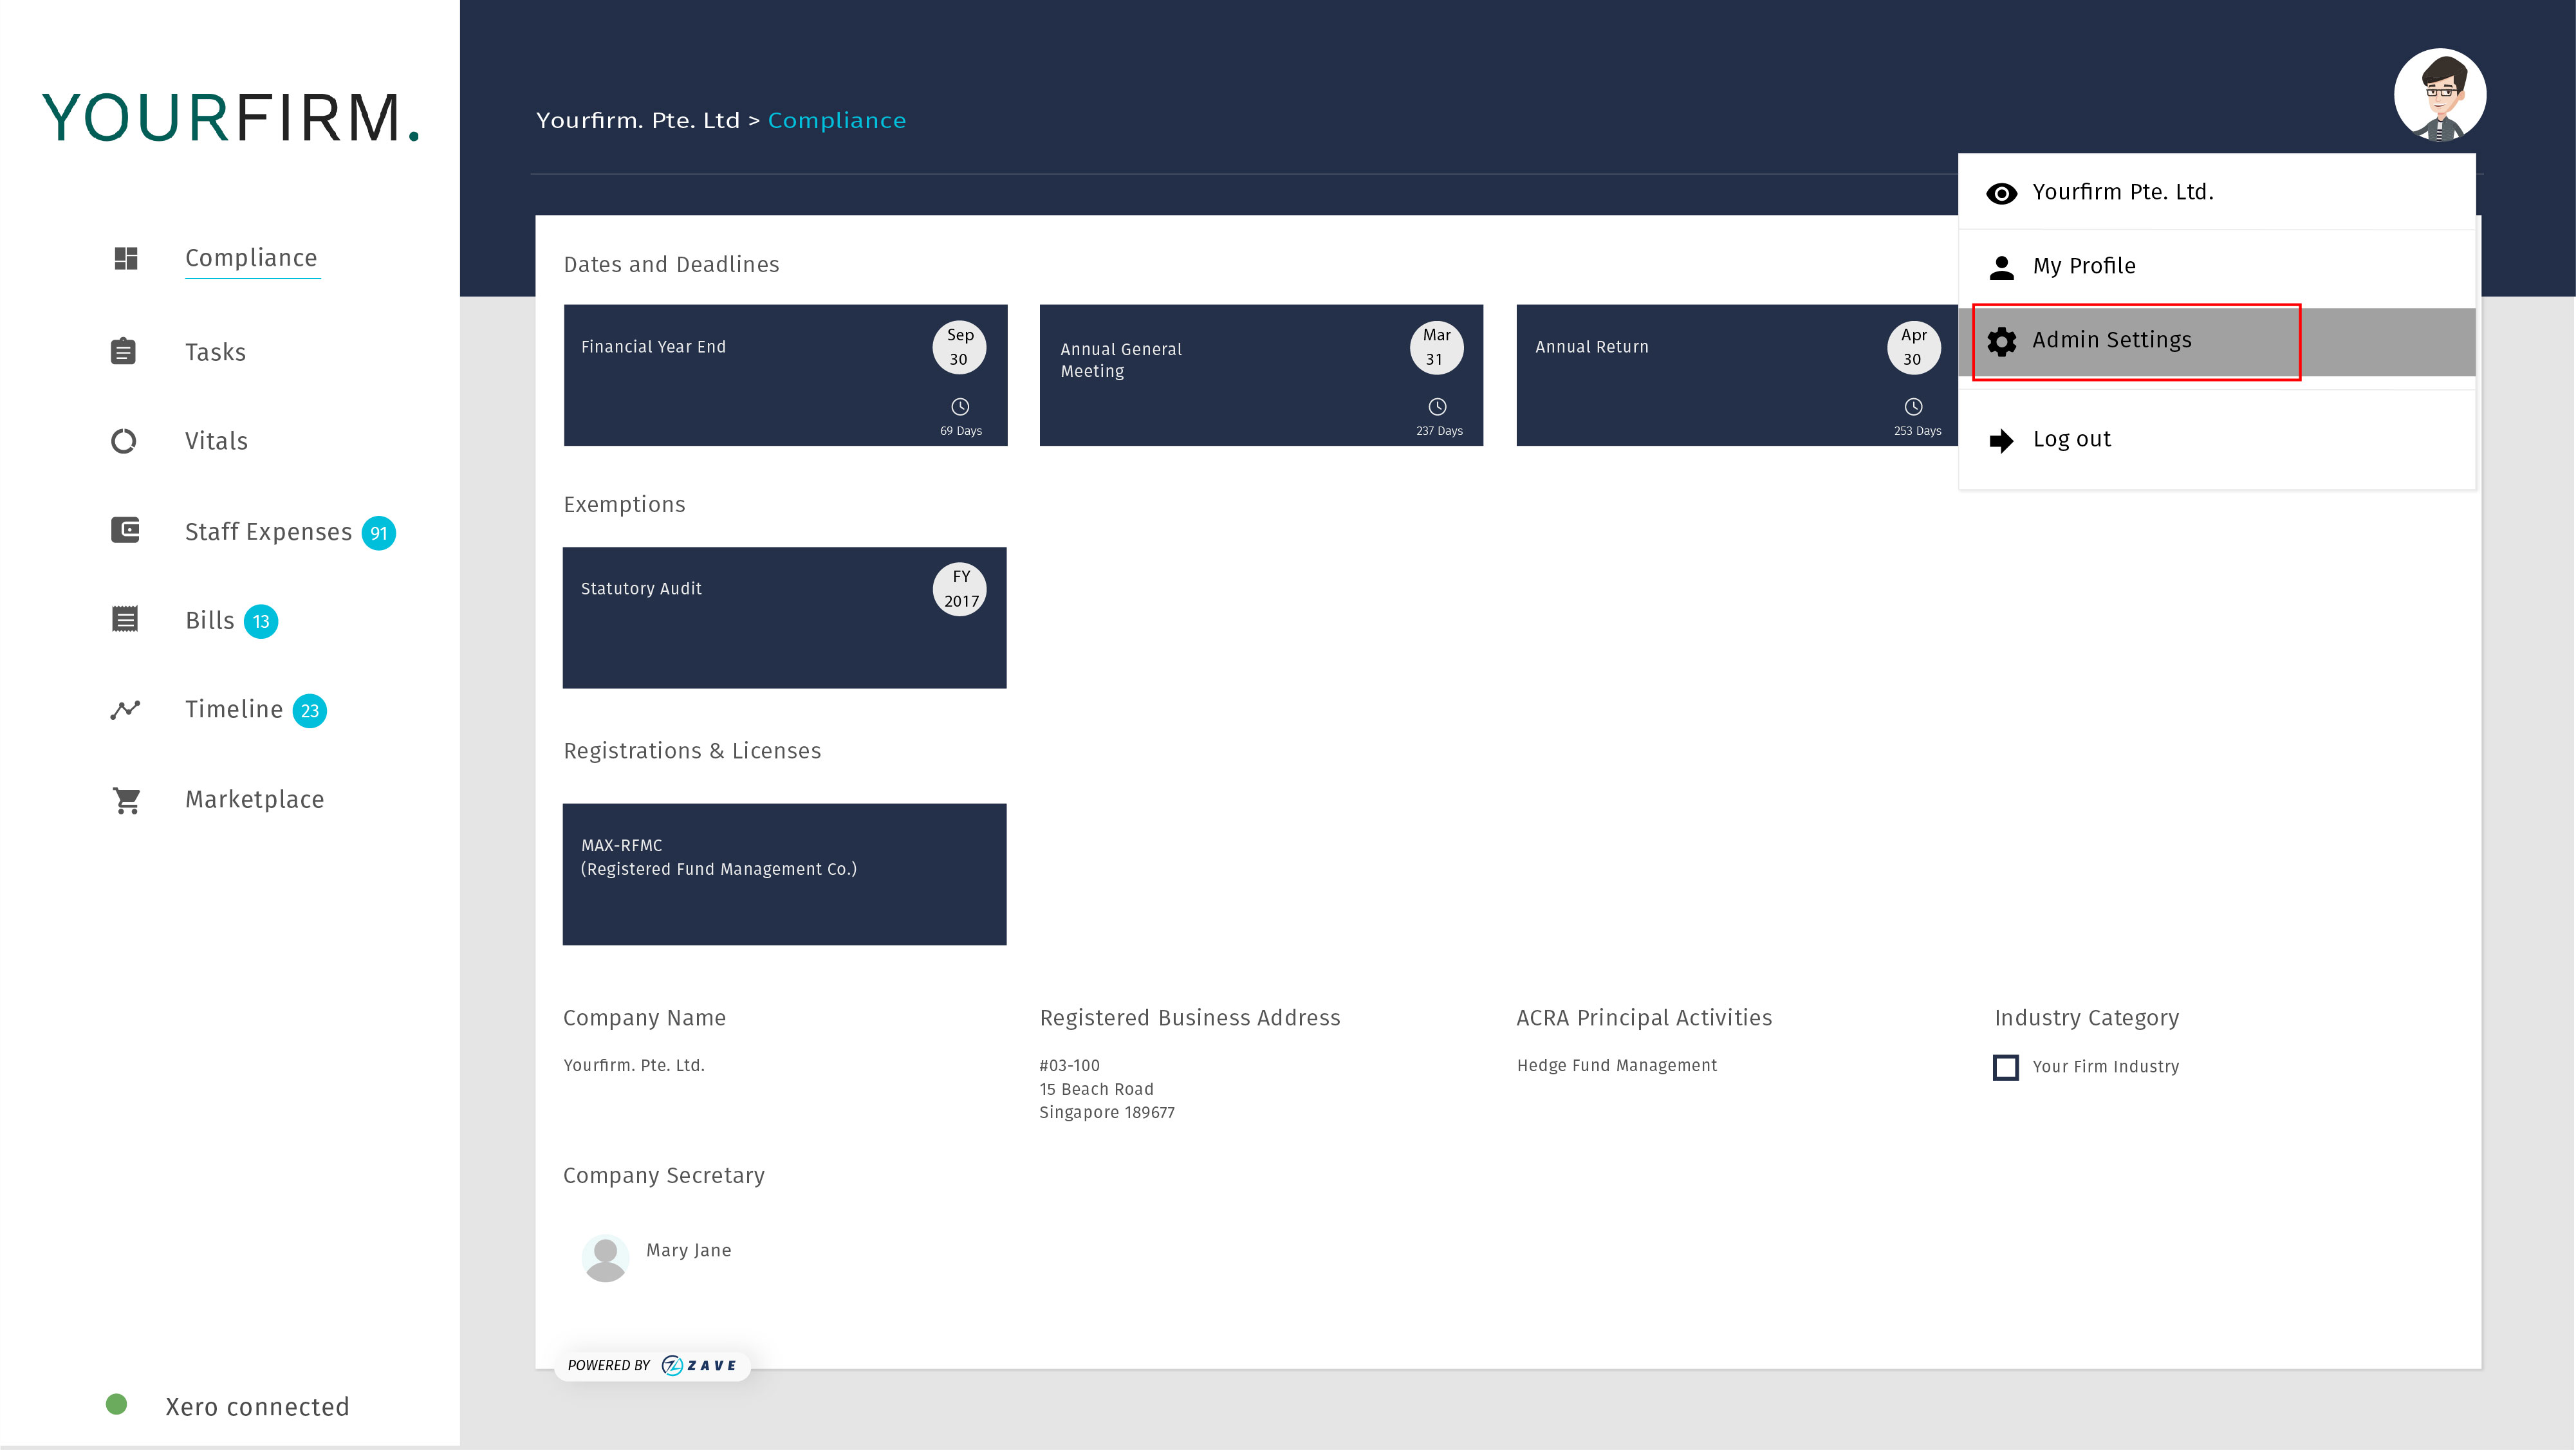Screen dimensions: 2576x1450
Task: Open Marketplace in the sidebar
Action: tap(254, 799)
